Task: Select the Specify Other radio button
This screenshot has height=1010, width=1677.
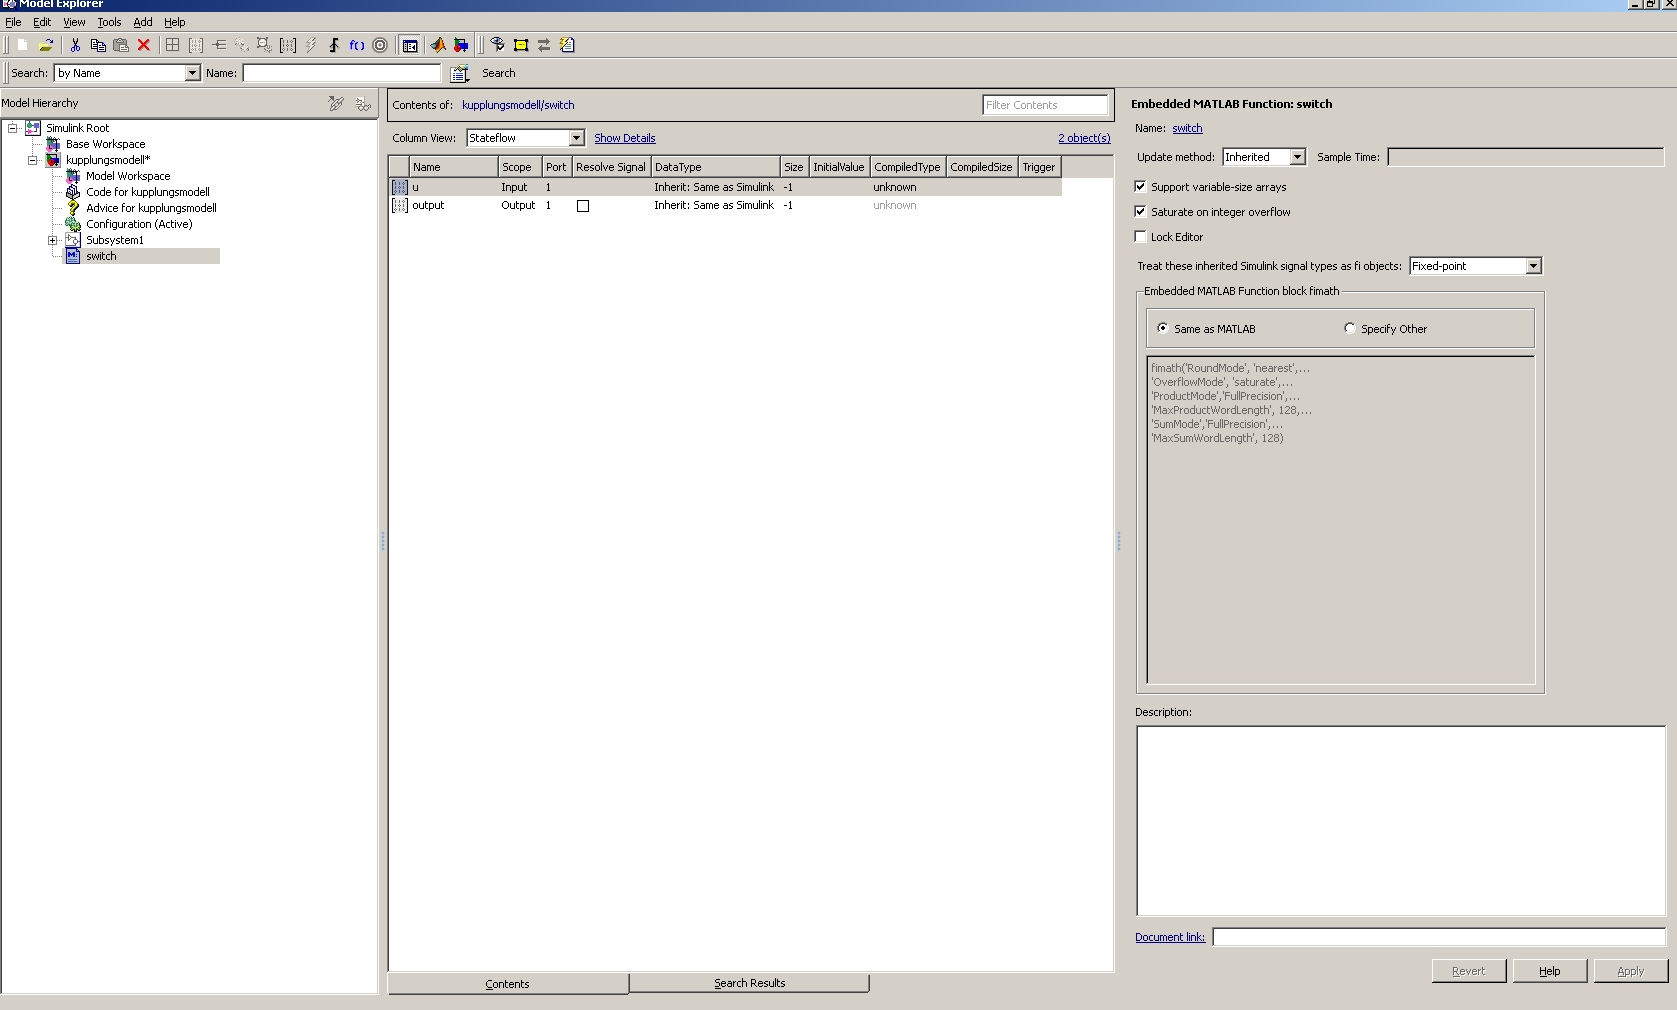Action: click(x=1350, y=329)
